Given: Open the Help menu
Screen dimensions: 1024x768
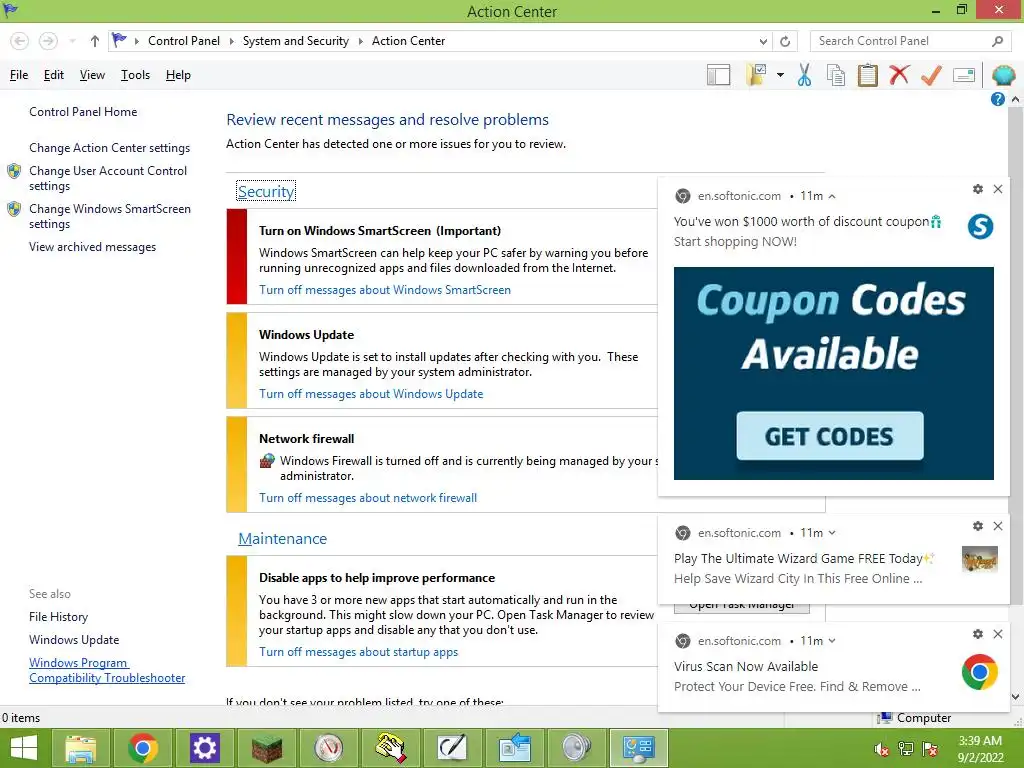Looking at the screenshot, I should pyautogui.click(x=178, y=75).
